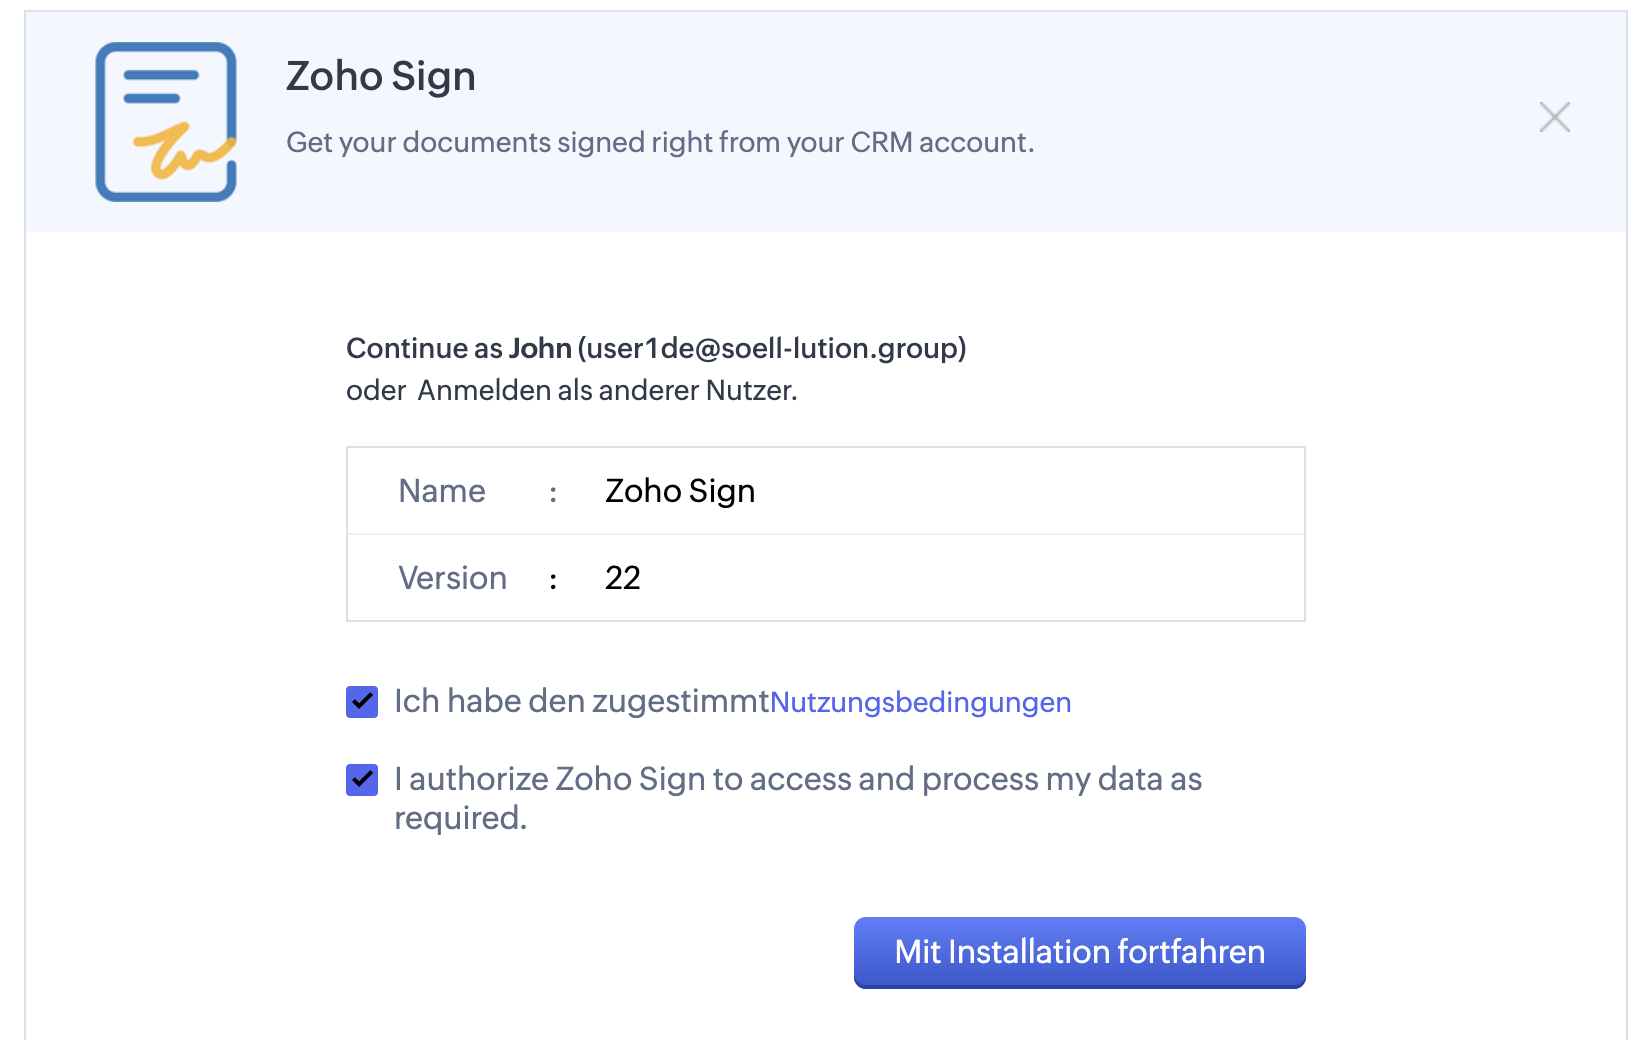Toggle the data access authorization checkbox
The height and width of the screenshot is (1040, 1650).
click(x=362, y=780)
